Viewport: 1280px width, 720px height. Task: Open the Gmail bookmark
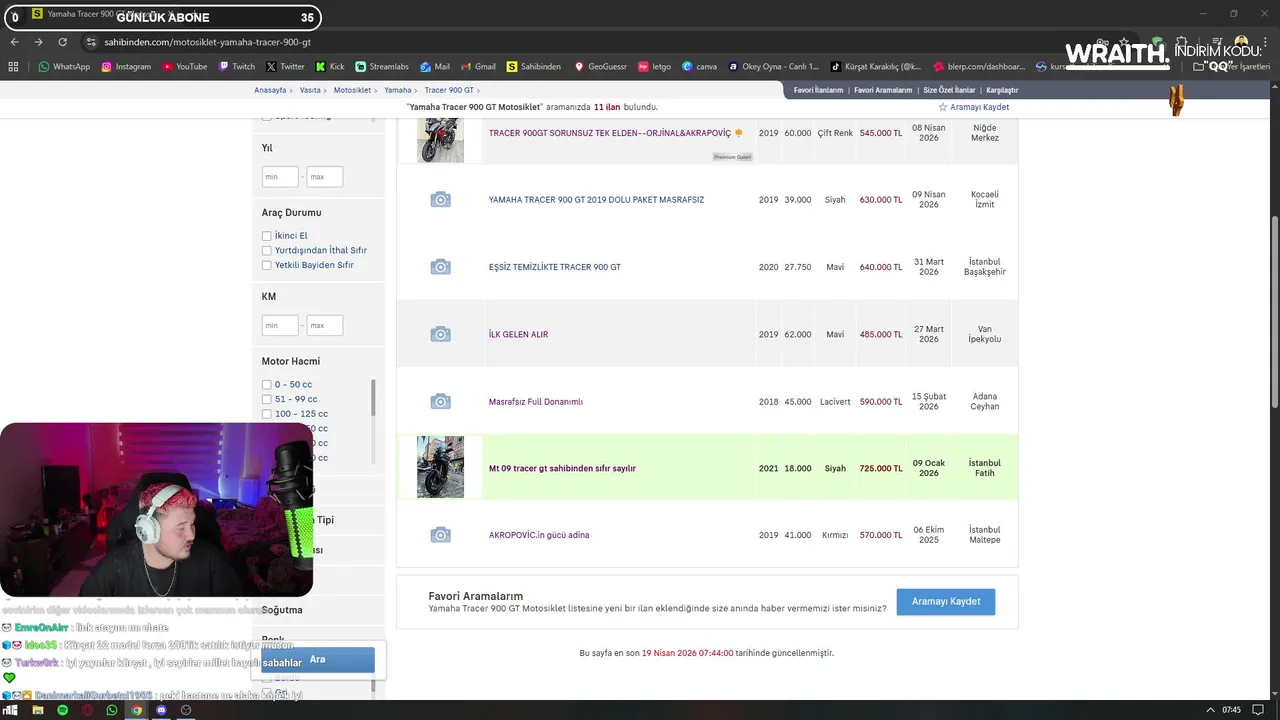[478, 66]
